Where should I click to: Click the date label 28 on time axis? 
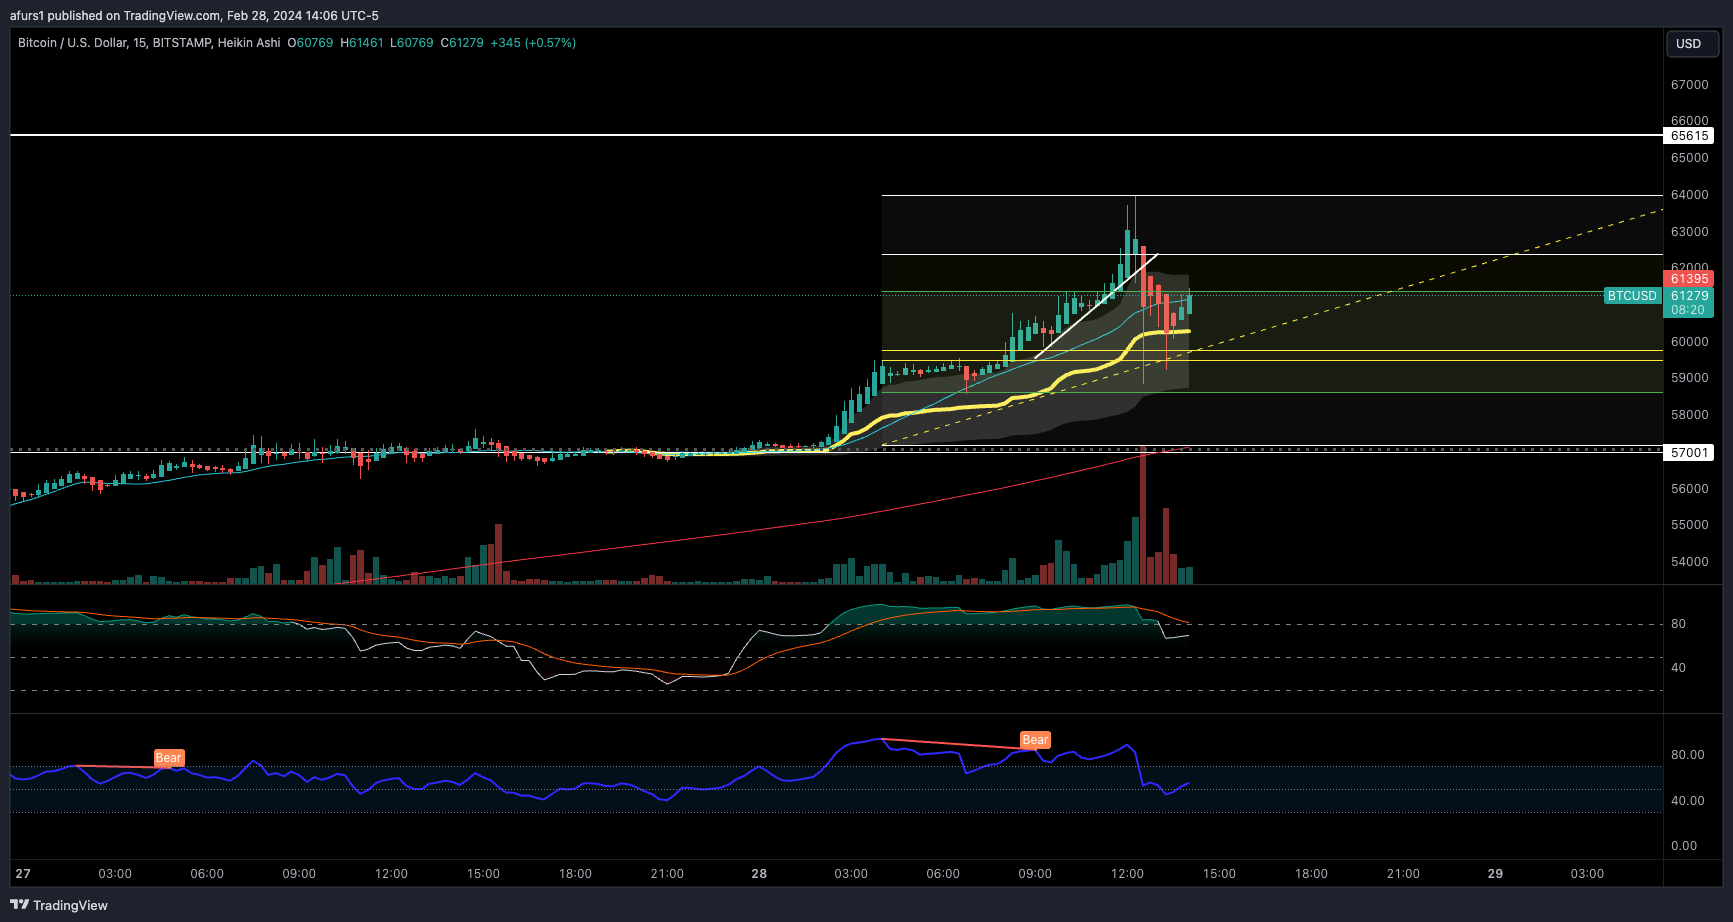click(x=759, y=874)
